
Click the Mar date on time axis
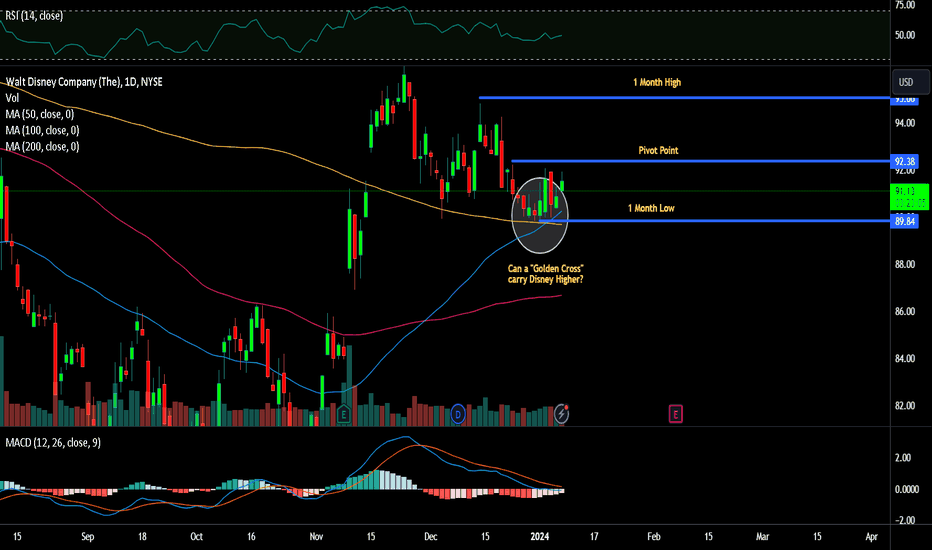point(762,536)
